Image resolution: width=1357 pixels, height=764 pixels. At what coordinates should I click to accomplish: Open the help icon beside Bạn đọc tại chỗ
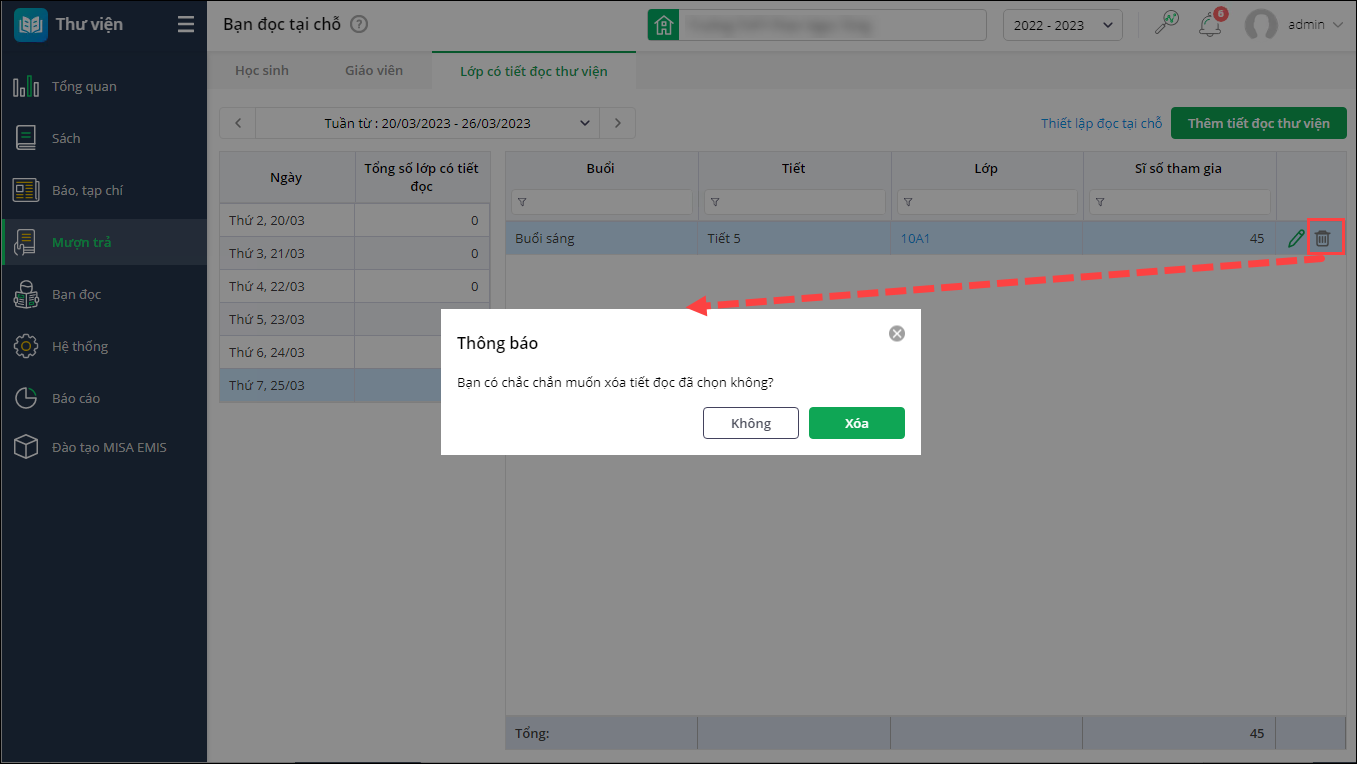pos(360,25)
